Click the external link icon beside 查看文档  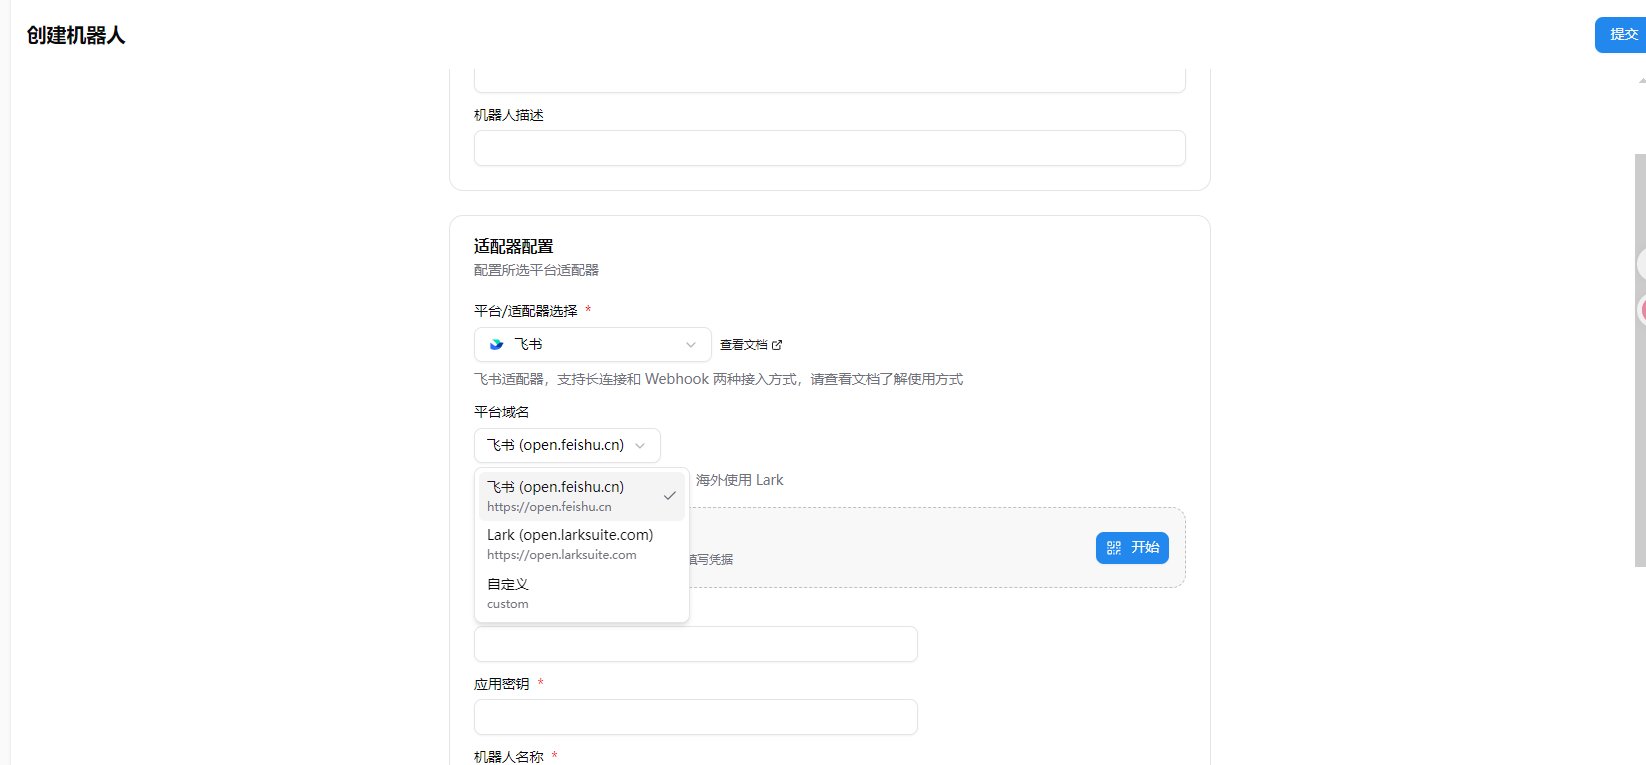(777, 345)
